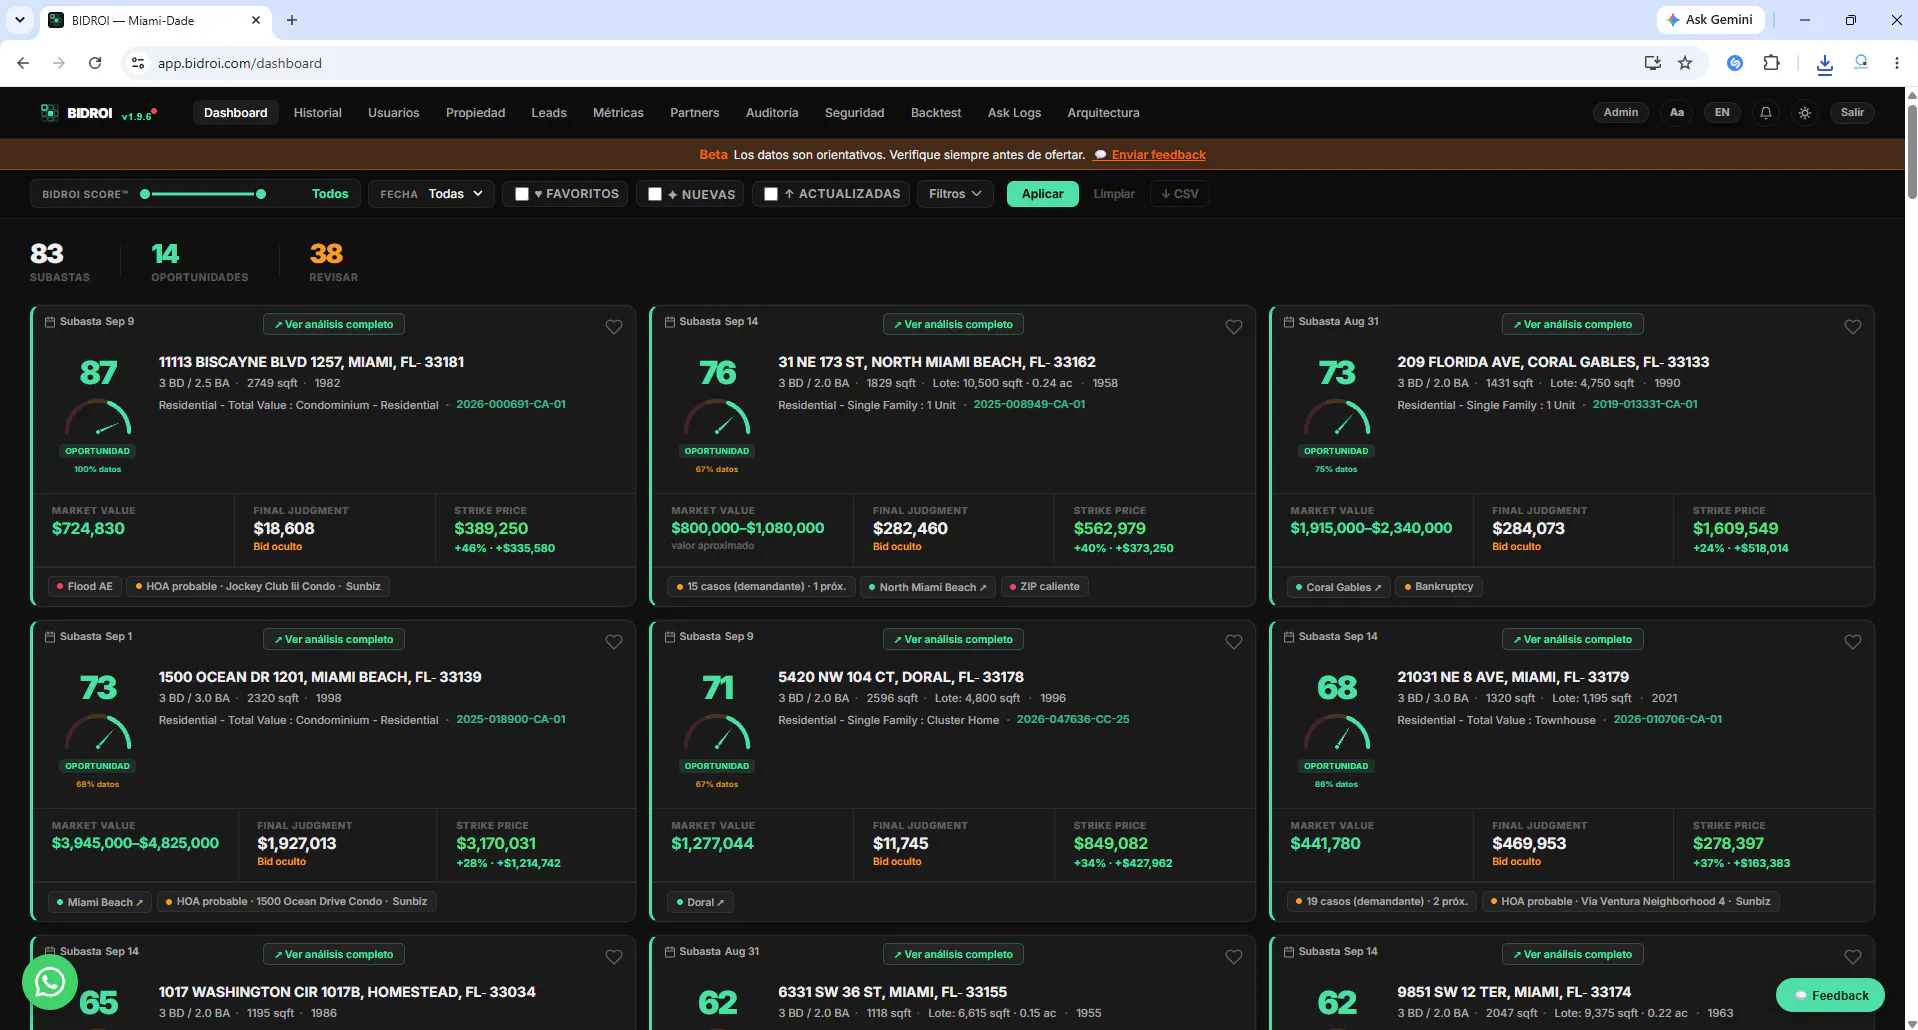Check the NUEVAS checkbox

coord(655,194)
